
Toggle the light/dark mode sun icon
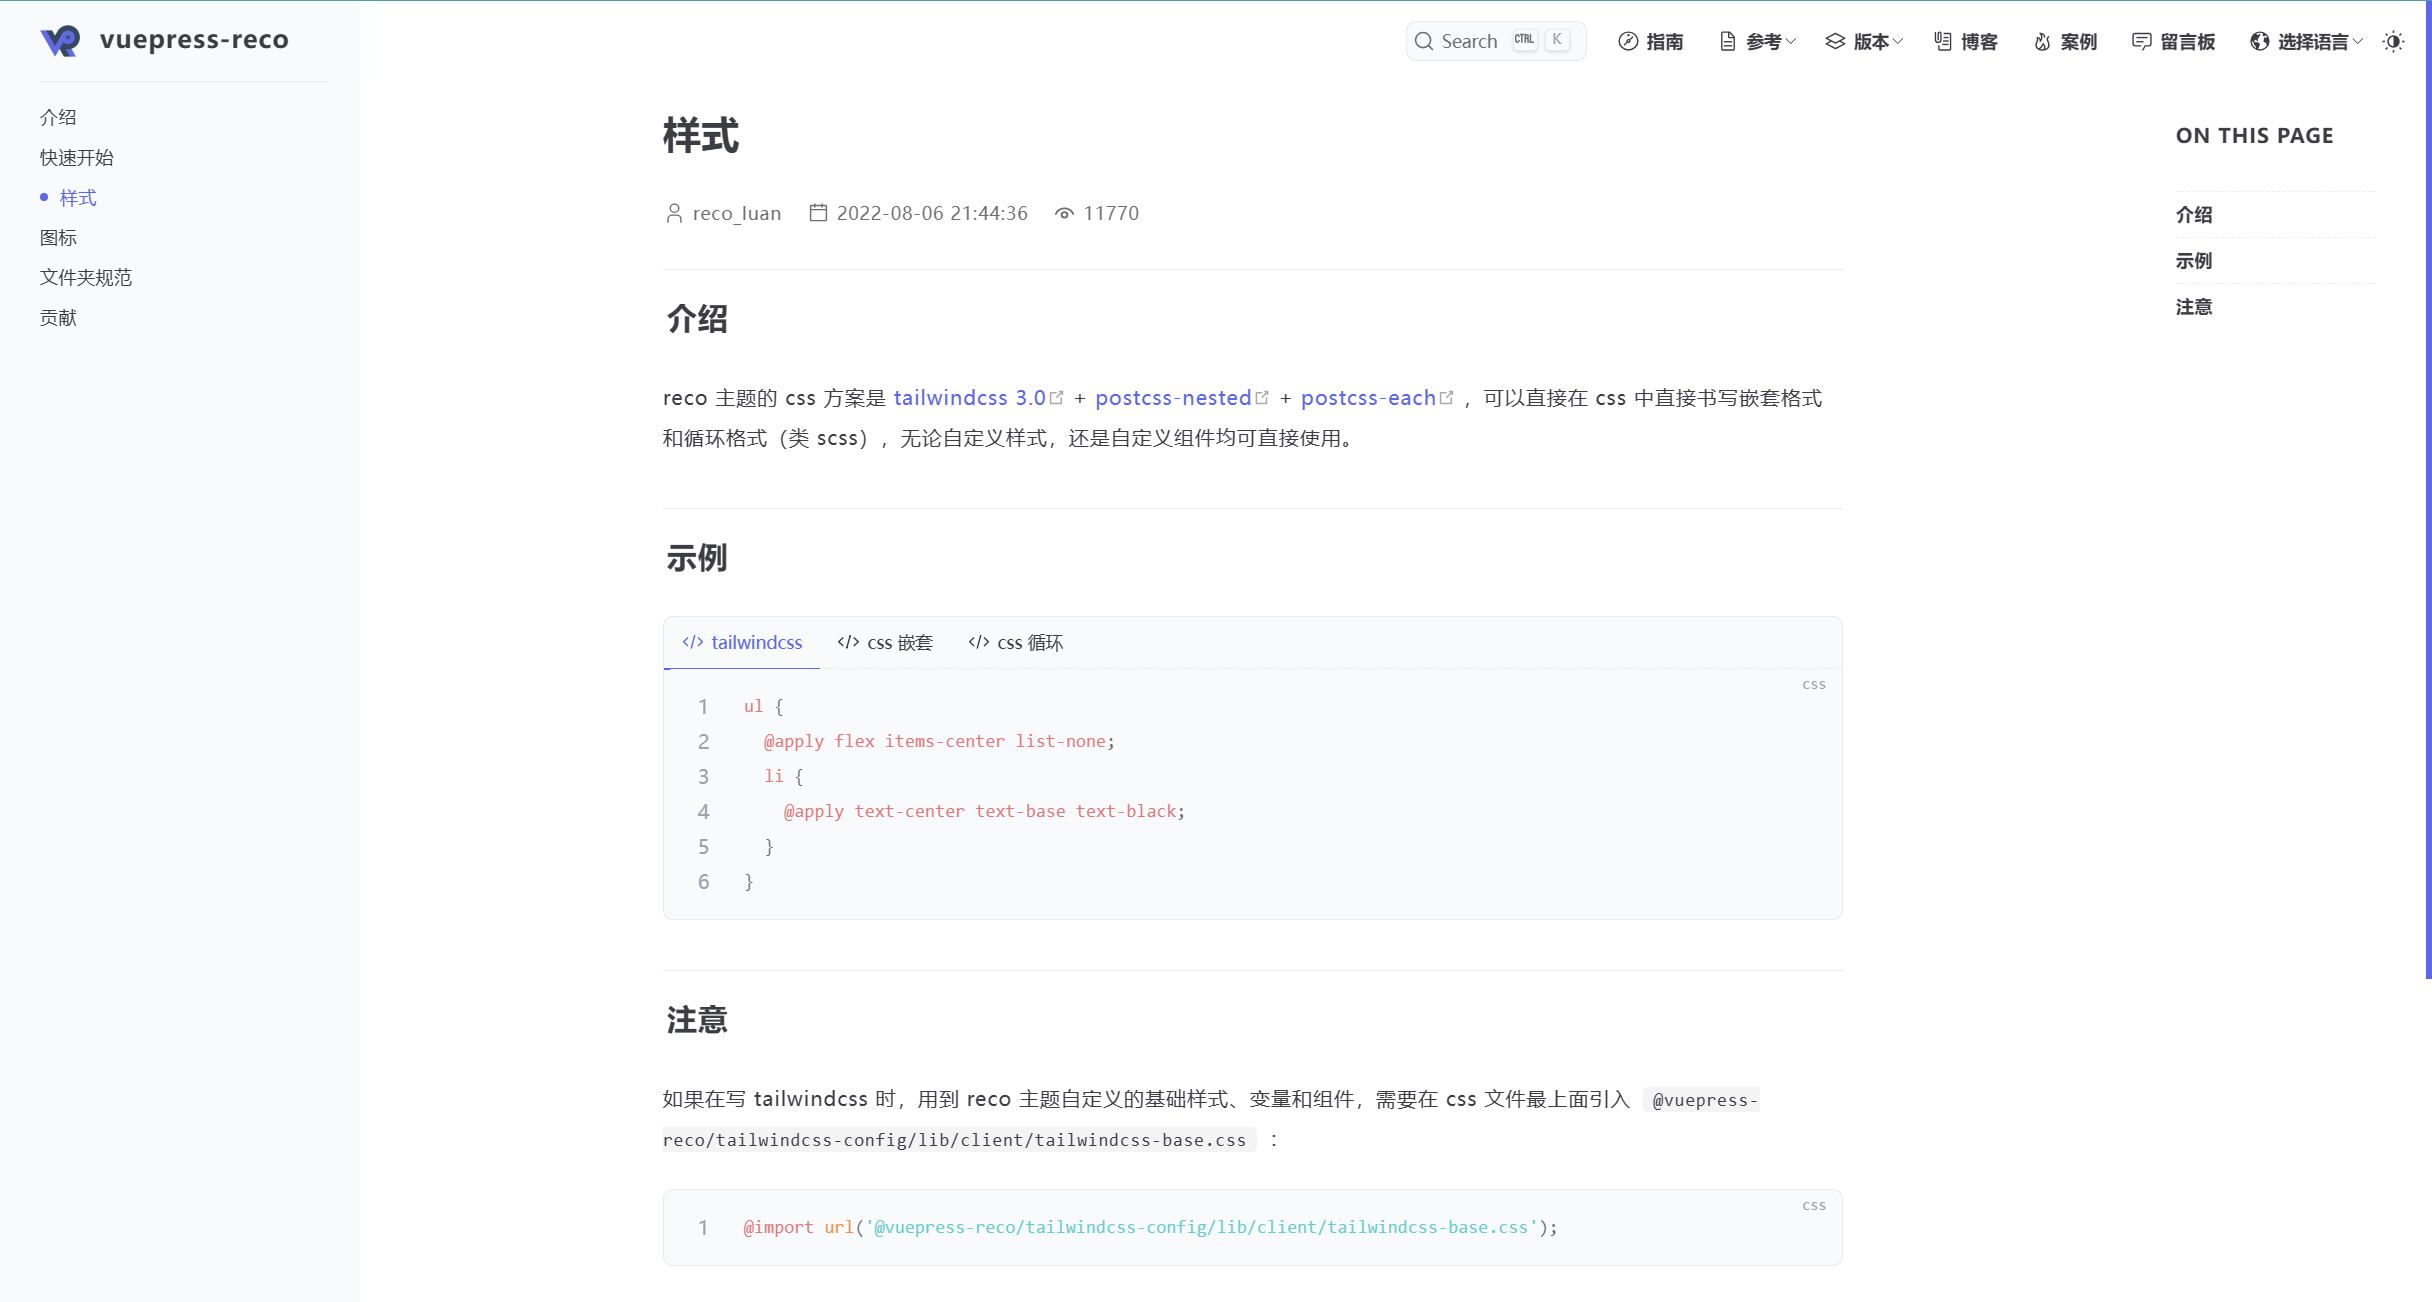click(x=2392, y=41)
